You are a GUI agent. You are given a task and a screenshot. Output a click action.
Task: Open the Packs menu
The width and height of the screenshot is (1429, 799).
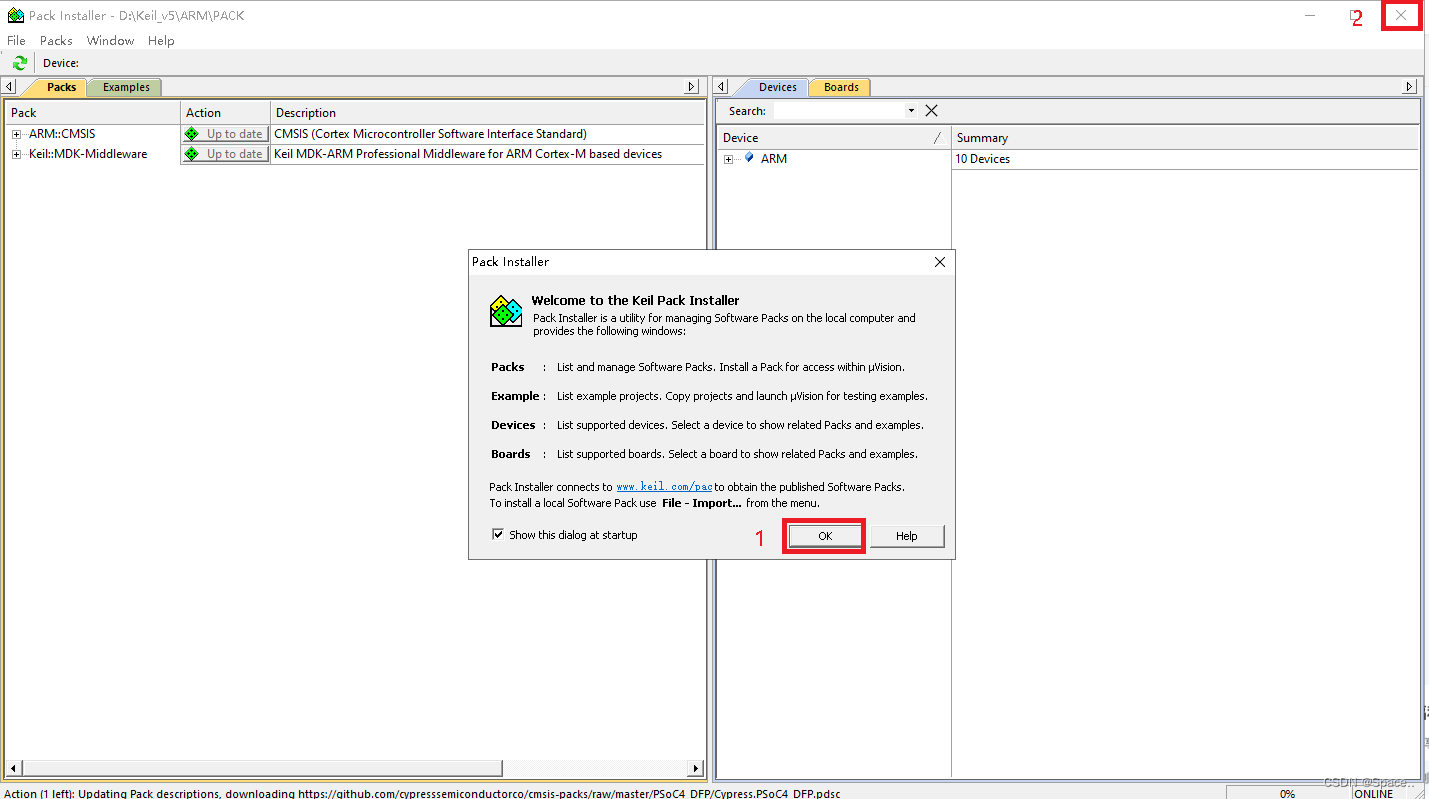[x=56, y=41]
